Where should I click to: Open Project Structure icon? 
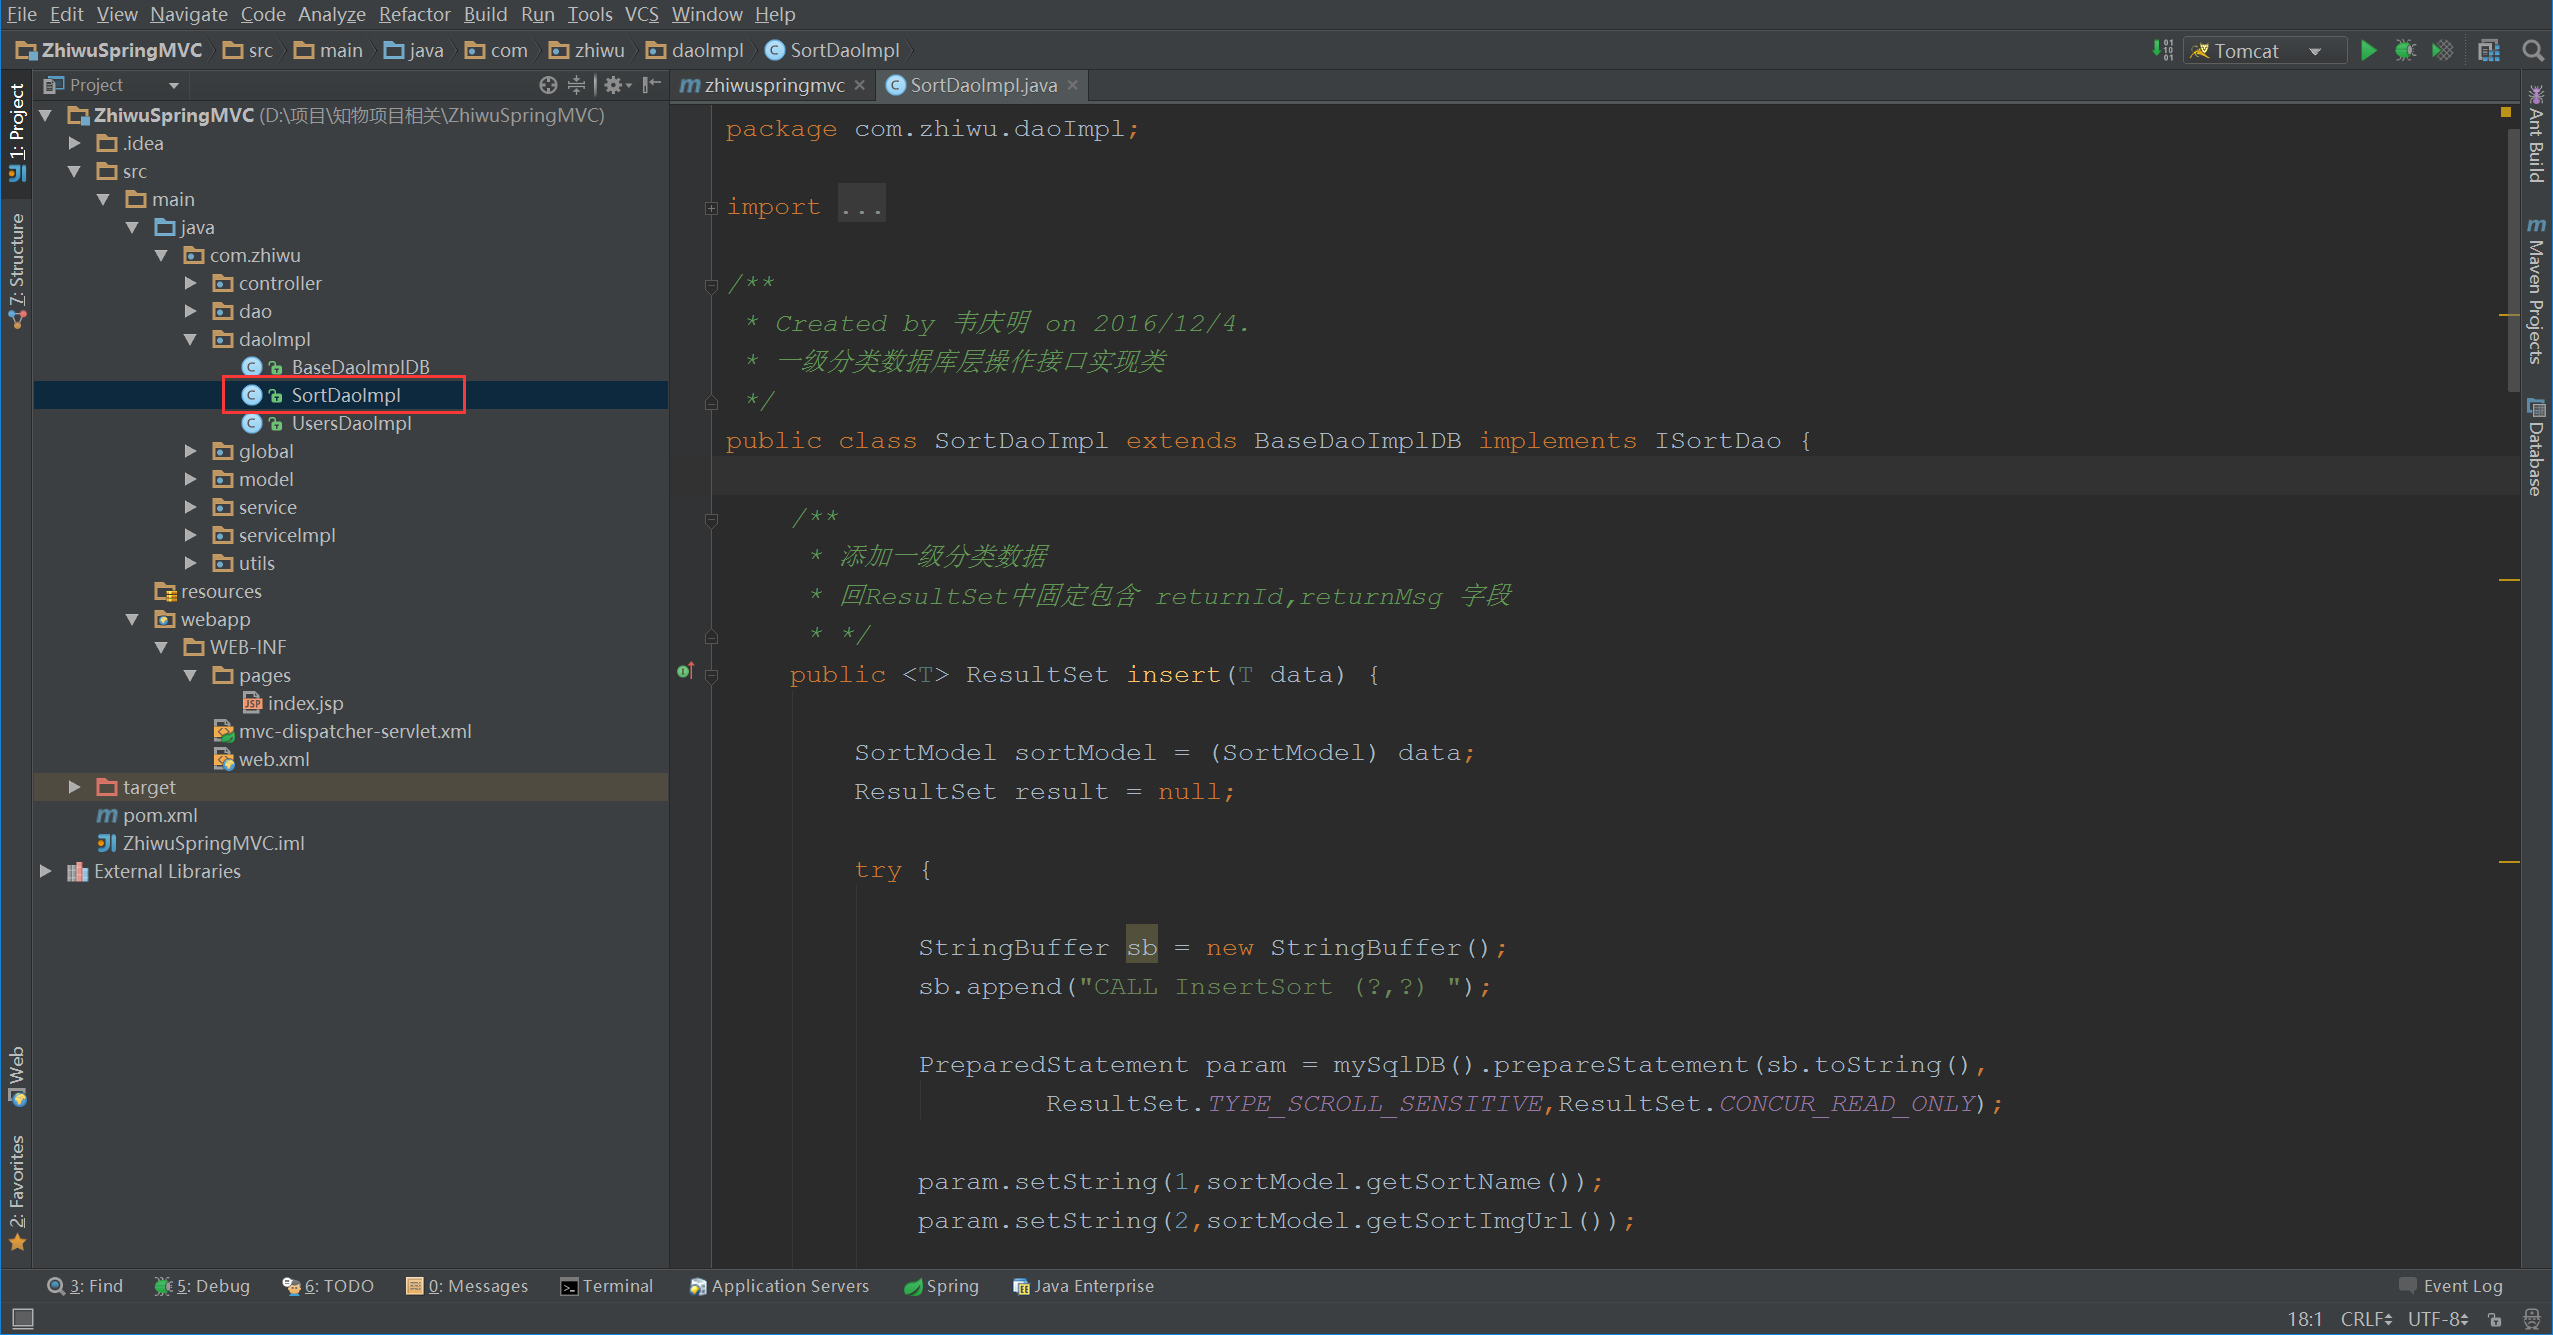2489,50
